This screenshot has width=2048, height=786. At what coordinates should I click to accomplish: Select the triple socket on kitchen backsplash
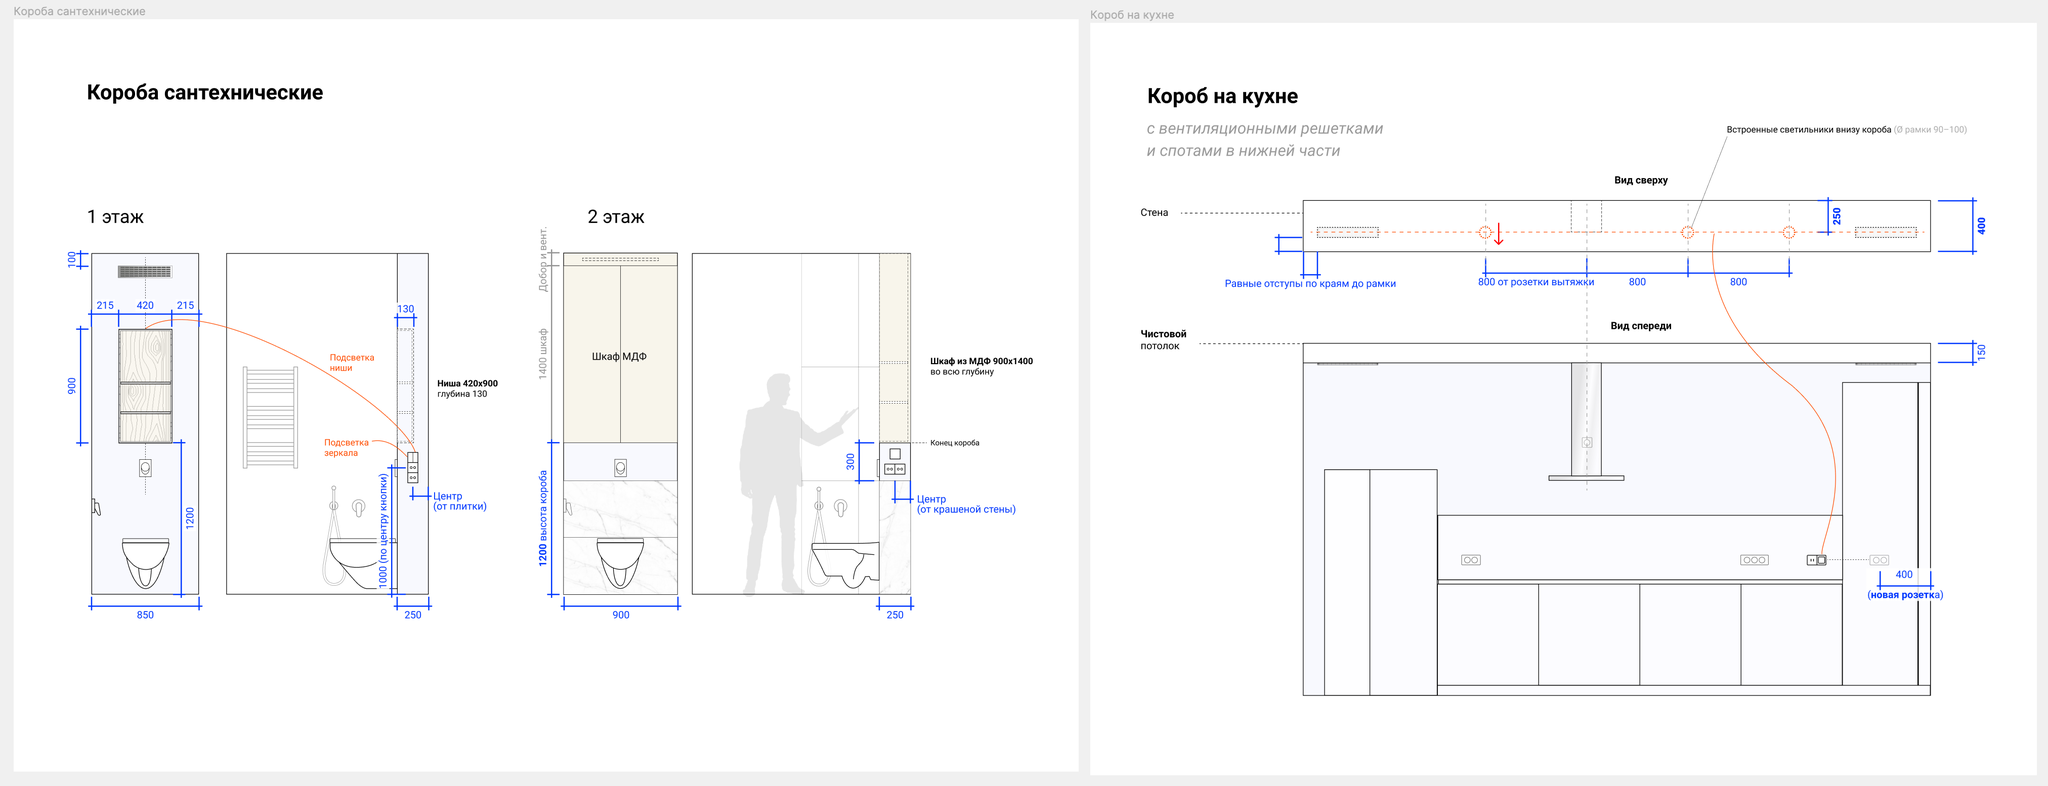tap(1754, 560)
